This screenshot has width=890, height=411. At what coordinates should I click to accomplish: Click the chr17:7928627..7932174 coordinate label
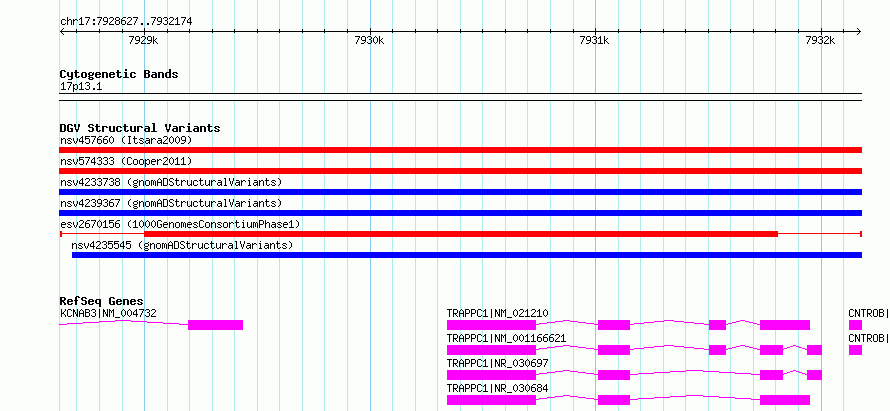[x=126, y=22]
